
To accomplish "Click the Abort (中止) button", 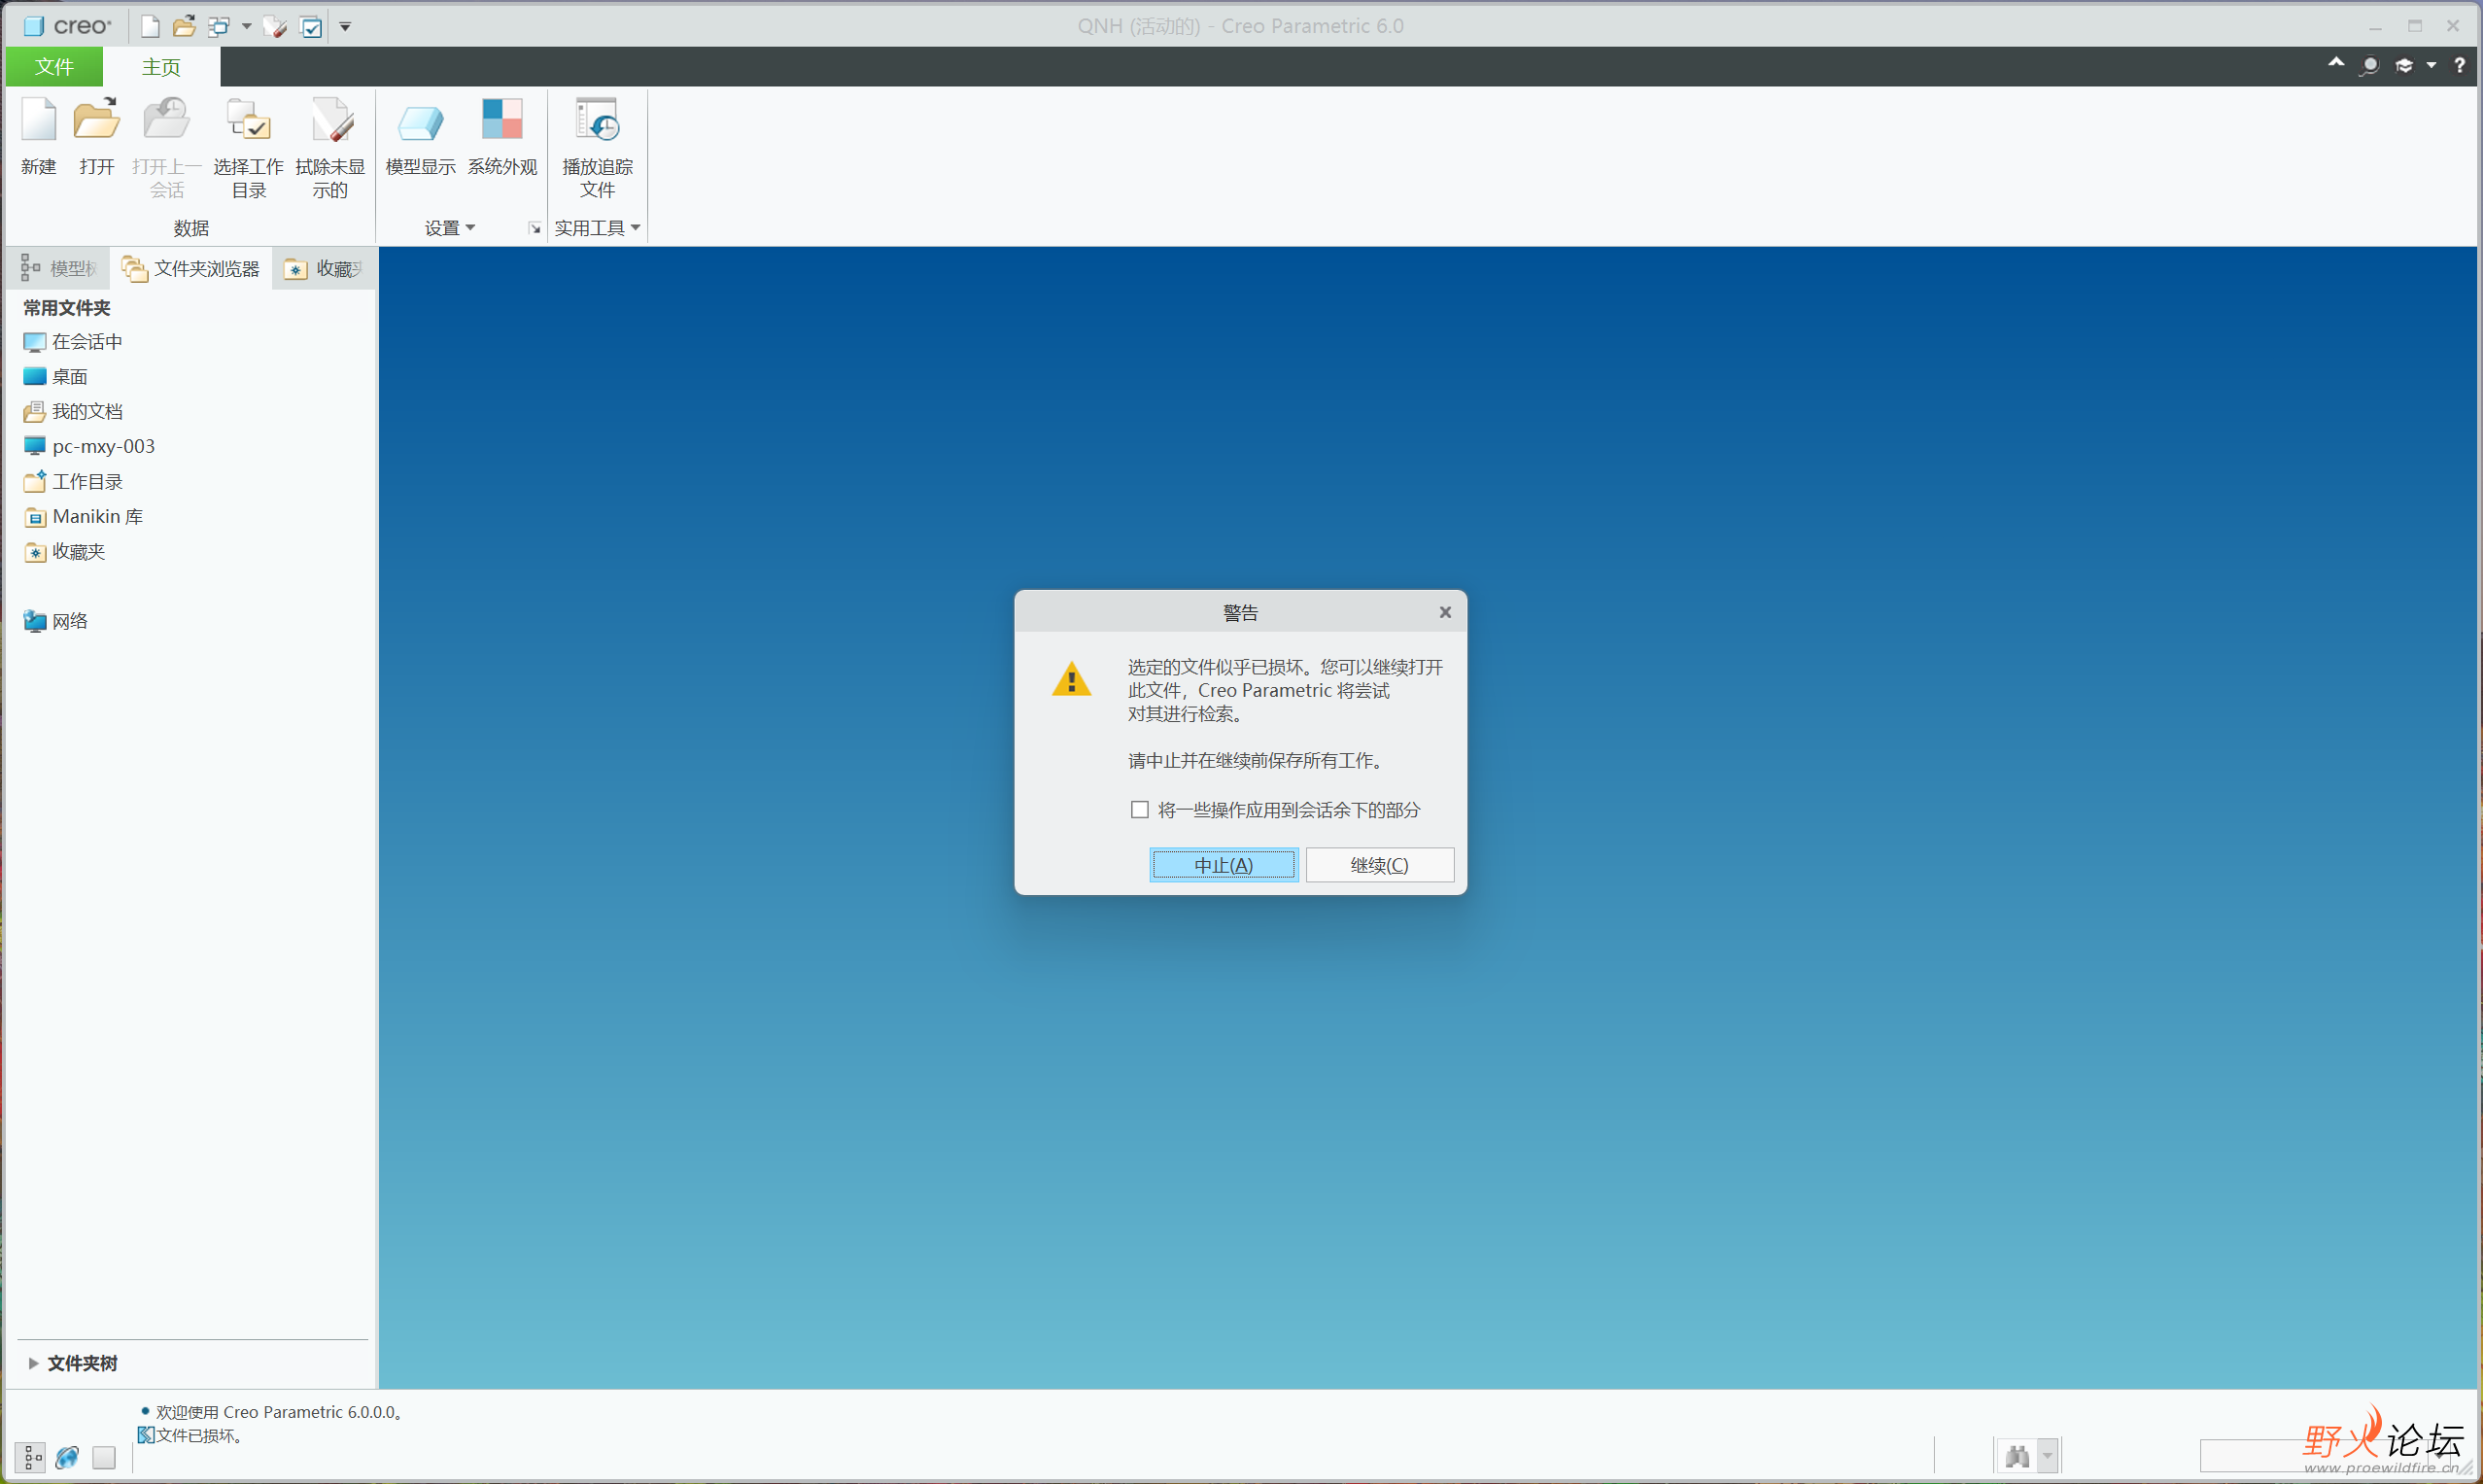I will point(1223,865).
